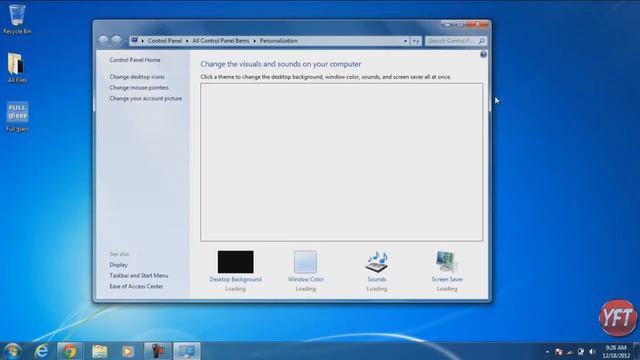640x360 pixels.
Task: Click the Forward navigation arrow
Action: [117, 40]
